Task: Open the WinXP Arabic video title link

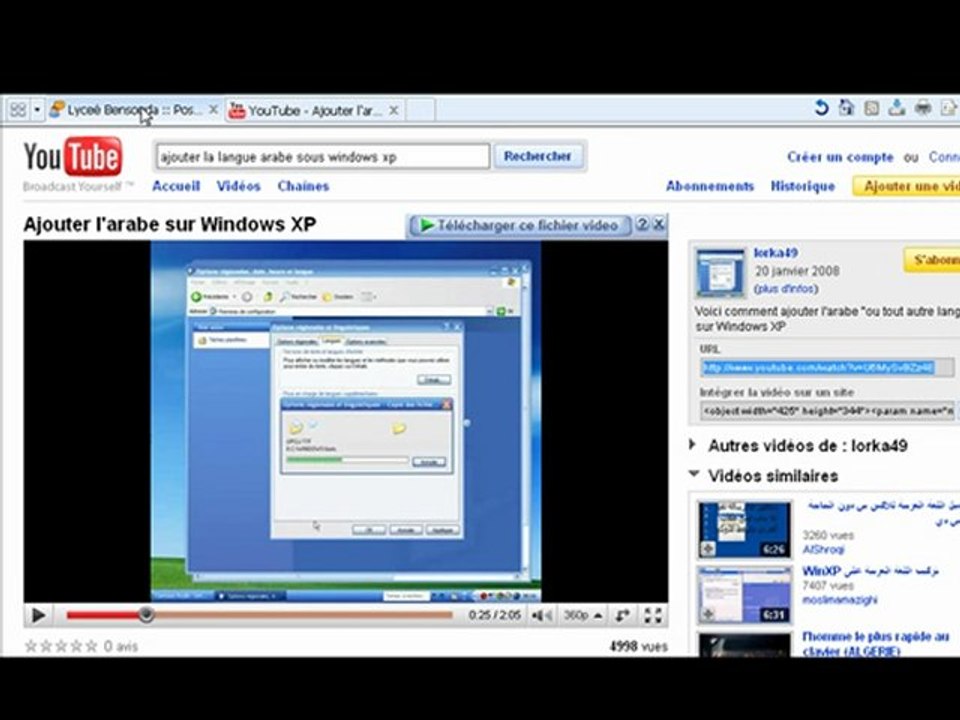Action: 870,571
